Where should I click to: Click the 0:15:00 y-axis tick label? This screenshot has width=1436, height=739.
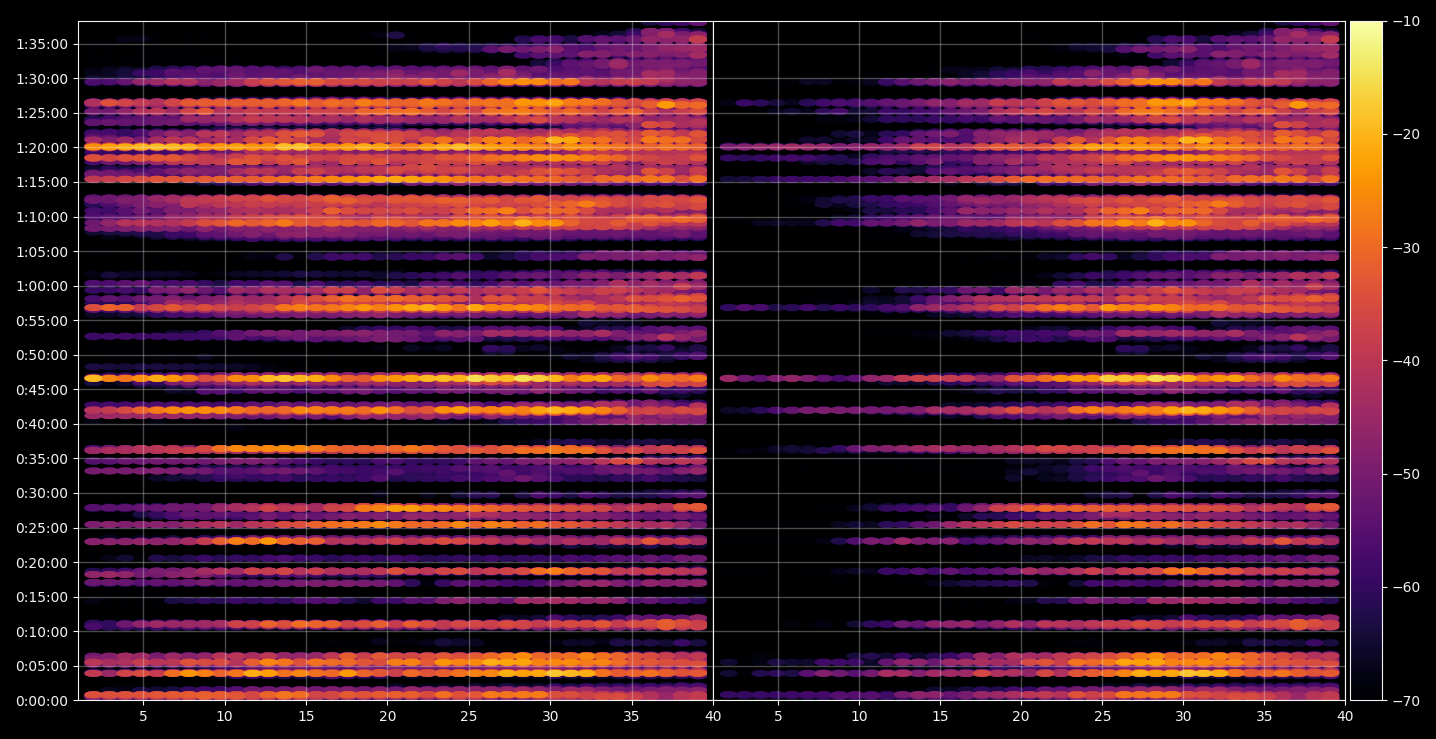click(x=42, y=597)
